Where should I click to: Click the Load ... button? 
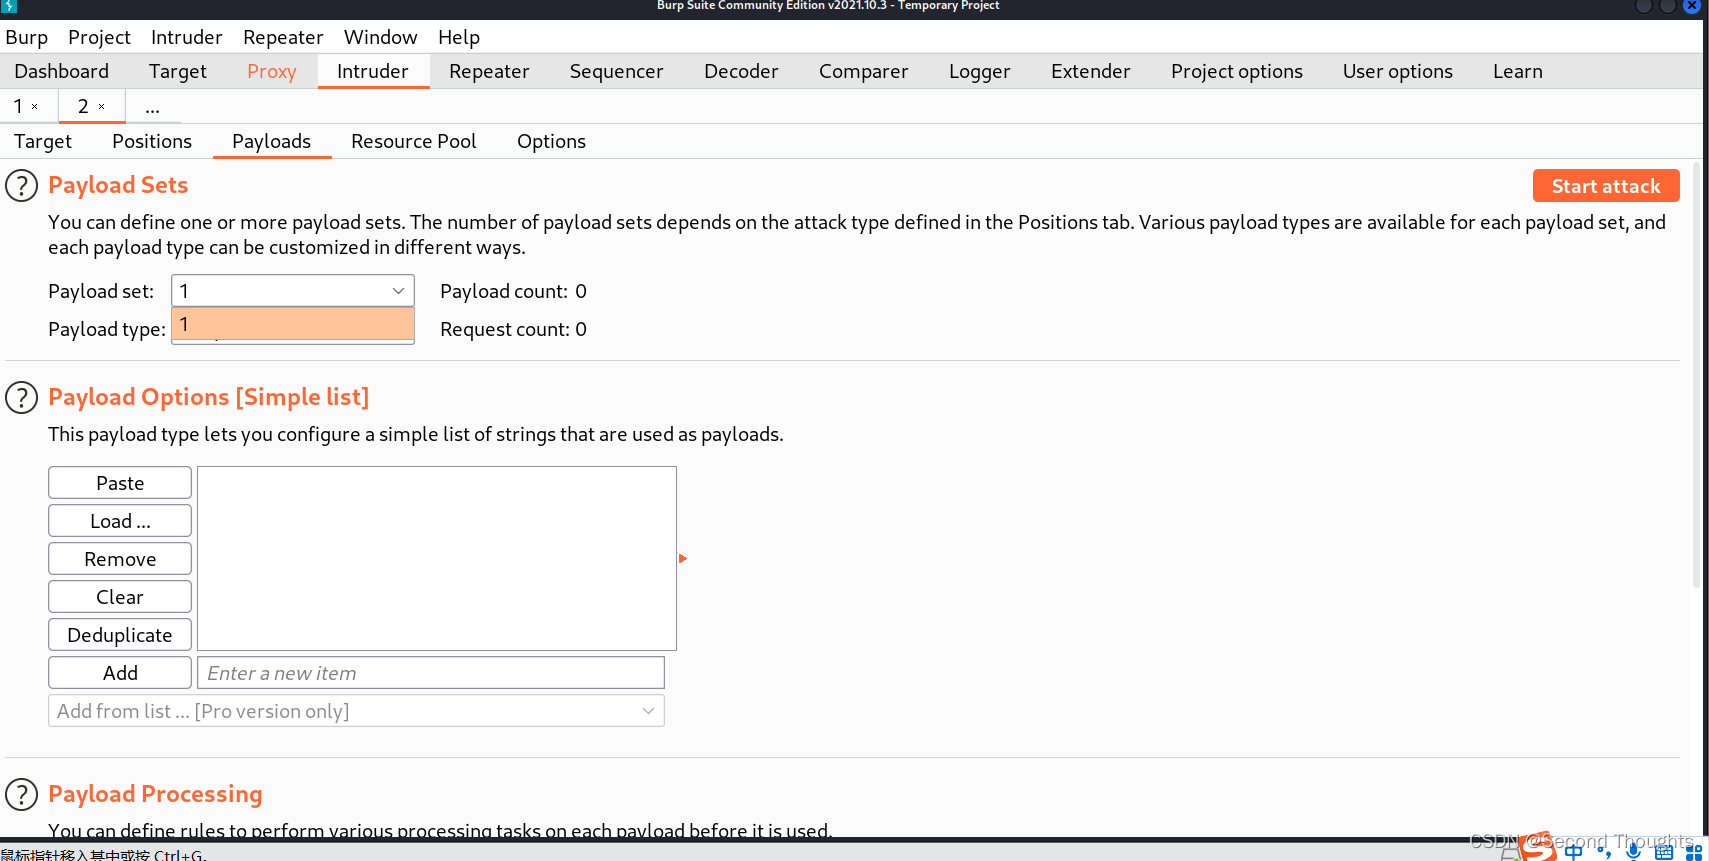120,521
